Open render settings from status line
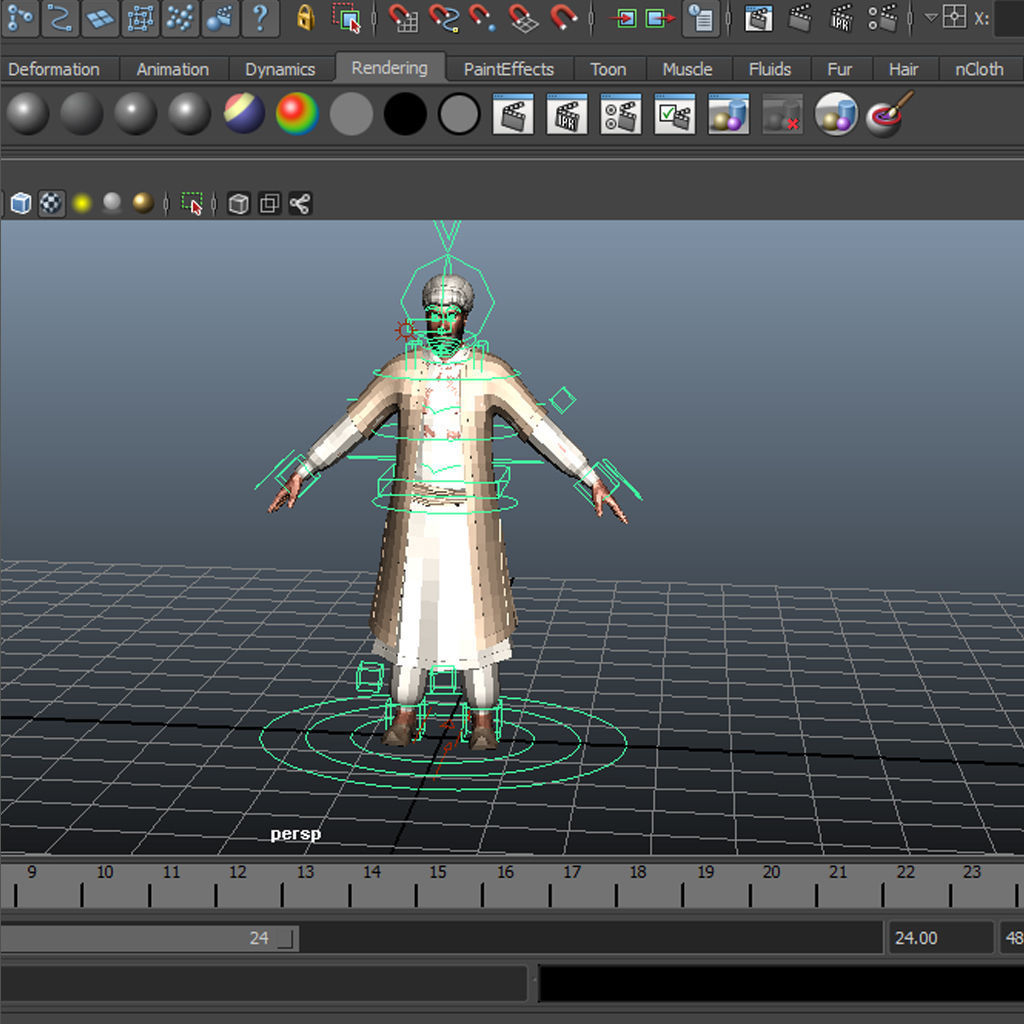 click(x=882, y=18)
